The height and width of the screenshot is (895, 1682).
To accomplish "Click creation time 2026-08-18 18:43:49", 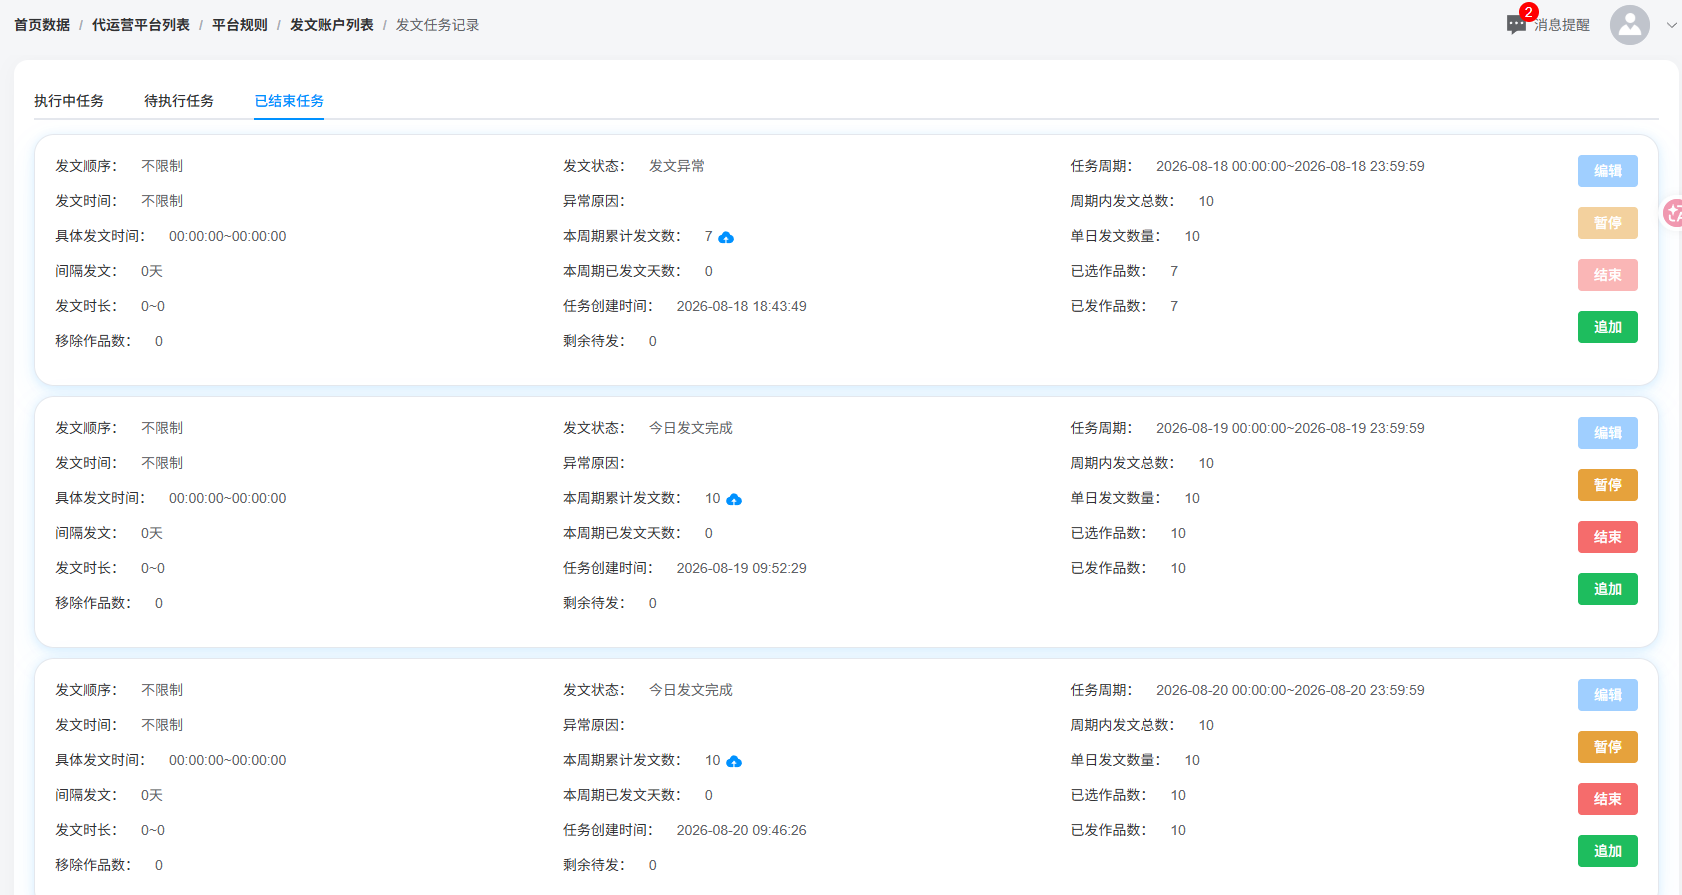I will [741, 306].
